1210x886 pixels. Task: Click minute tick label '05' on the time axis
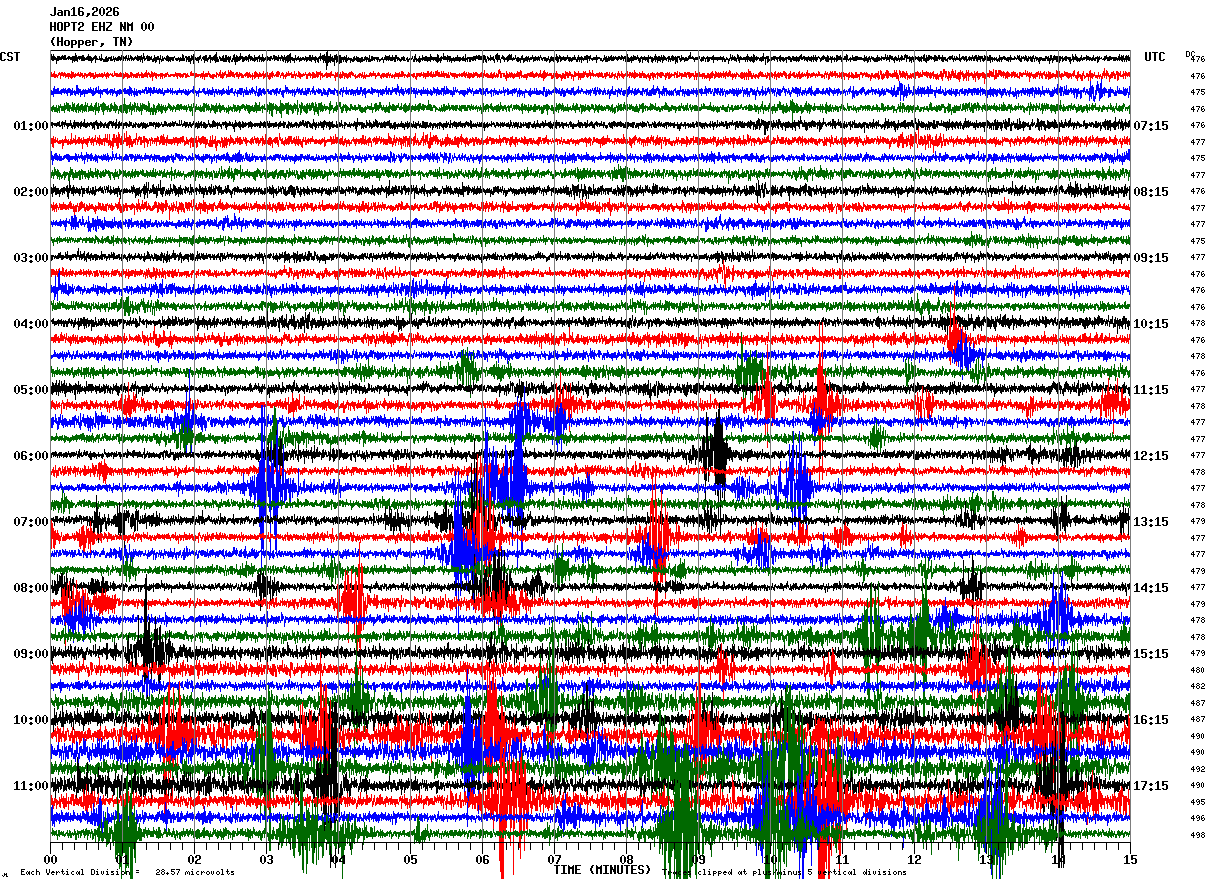(410, 860)
